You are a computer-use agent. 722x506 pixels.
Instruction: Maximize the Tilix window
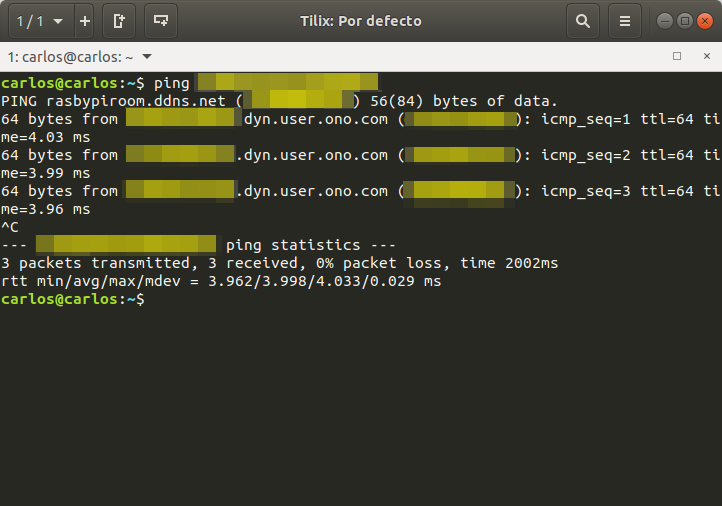[x=685, y=21]
